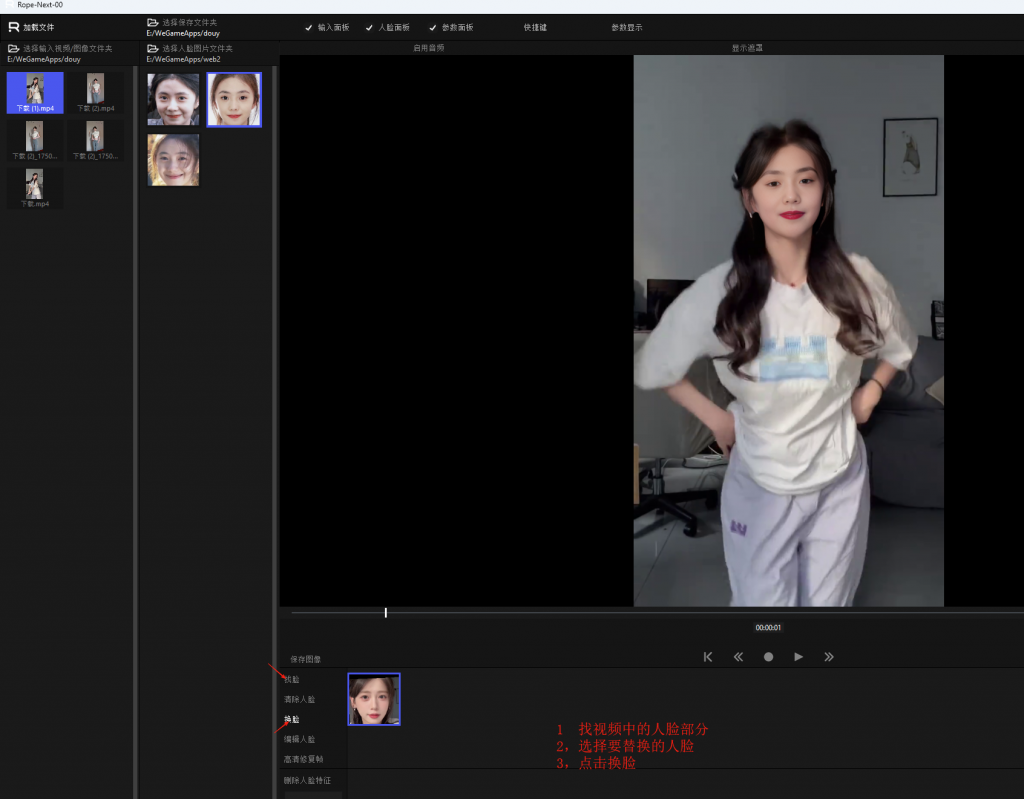Image resolution: width=1024 pixels, height=799 pixels.
Task: Click the white playhead marker on timeline
Action: click(x=386, y=613)
